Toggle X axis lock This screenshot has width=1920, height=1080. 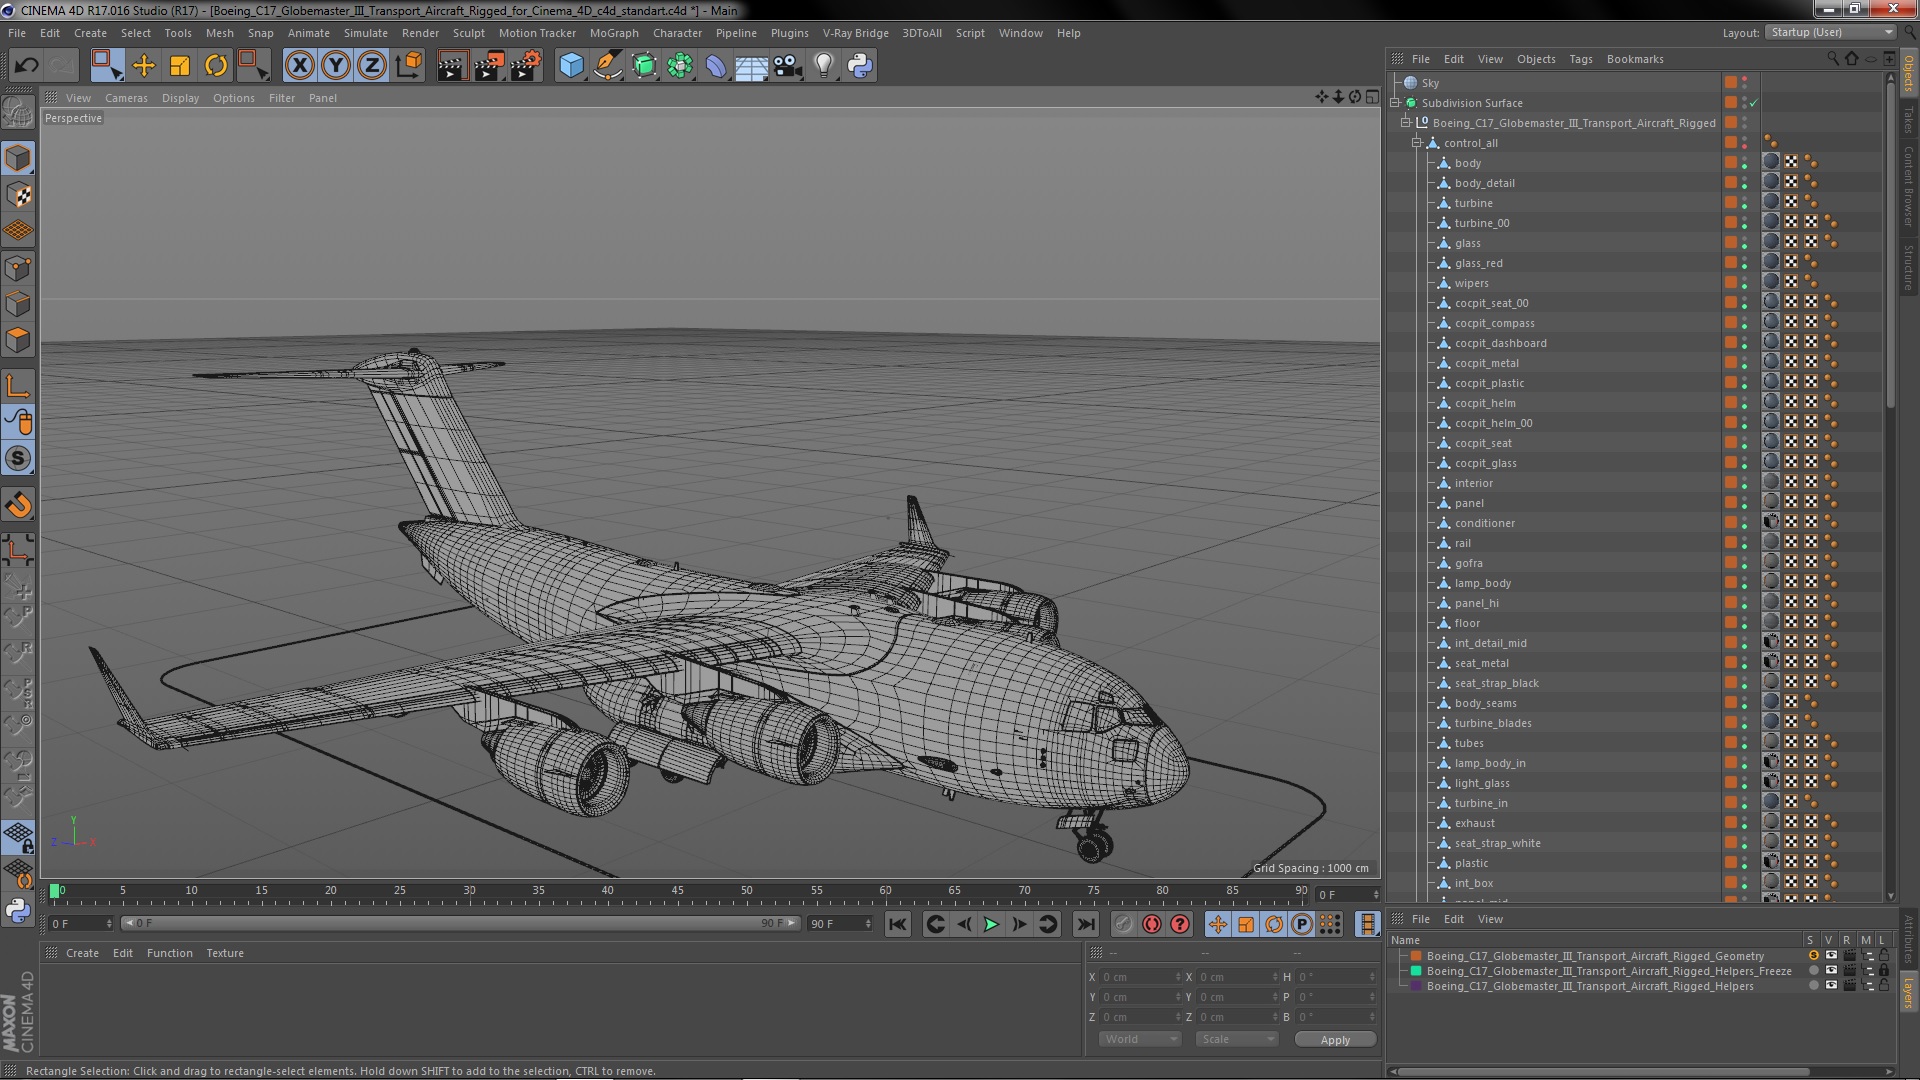(x=299, y=66)
